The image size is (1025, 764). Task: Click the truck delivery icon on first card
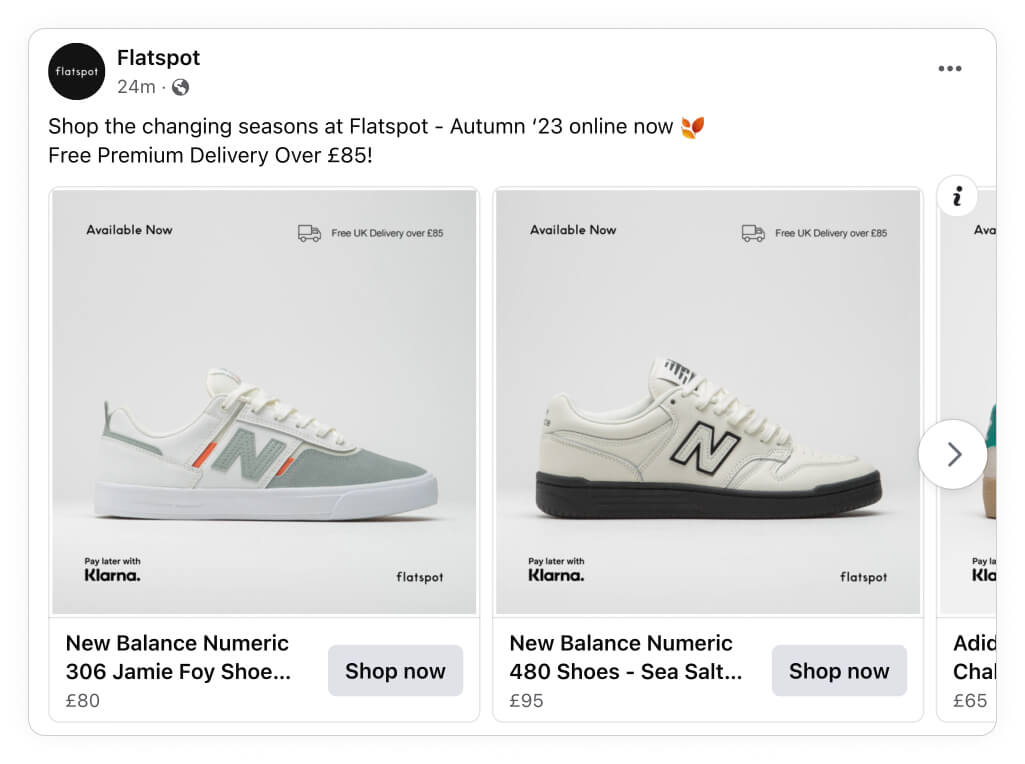[308, 231]
